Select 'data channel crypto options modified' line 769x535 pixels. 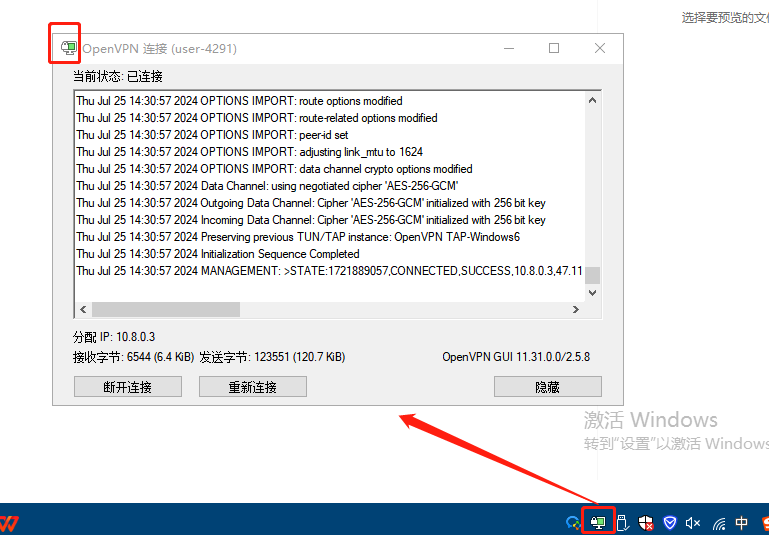[x=274, y=169]
